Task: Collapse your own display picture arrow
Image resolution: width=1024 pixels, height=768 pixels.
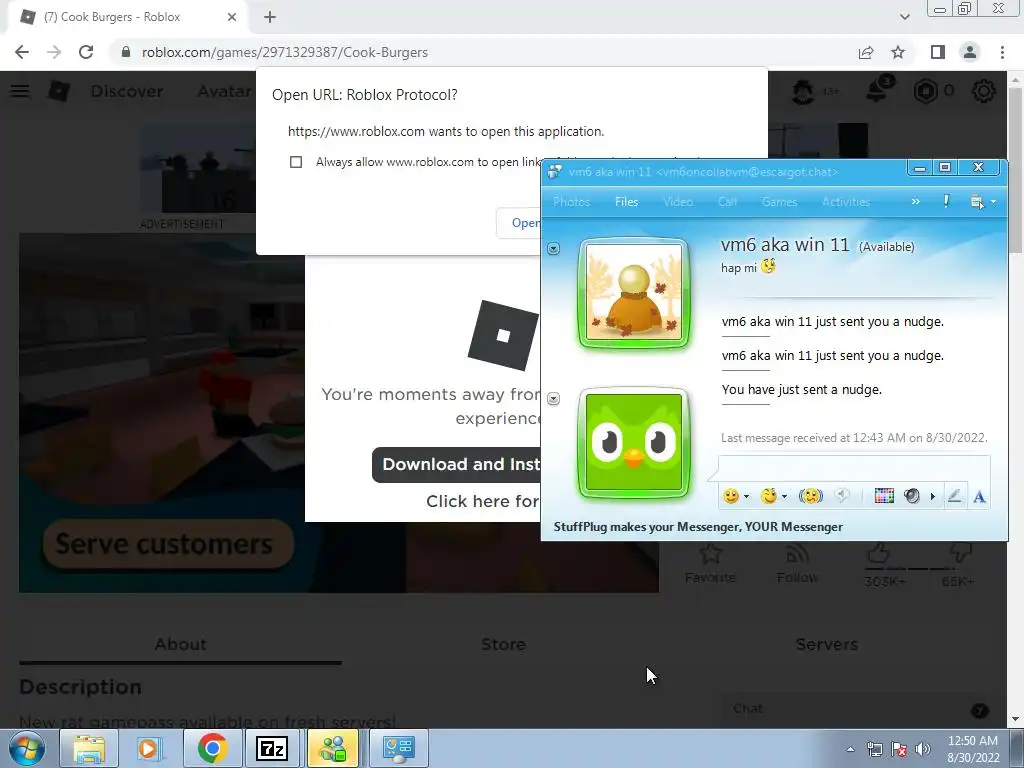Action: coord(554,398)
